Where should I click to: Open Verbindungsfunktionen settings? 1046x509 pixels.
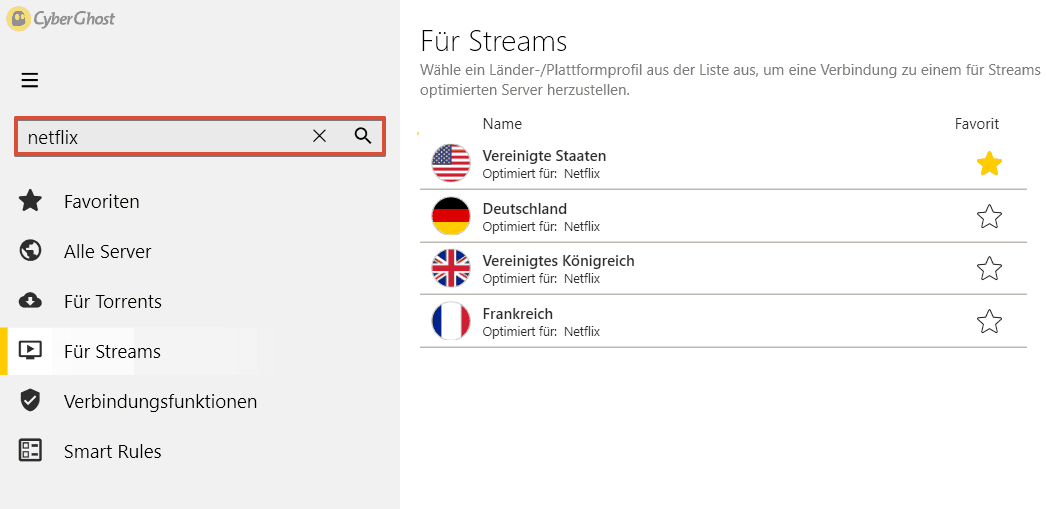tap(160, 402)
